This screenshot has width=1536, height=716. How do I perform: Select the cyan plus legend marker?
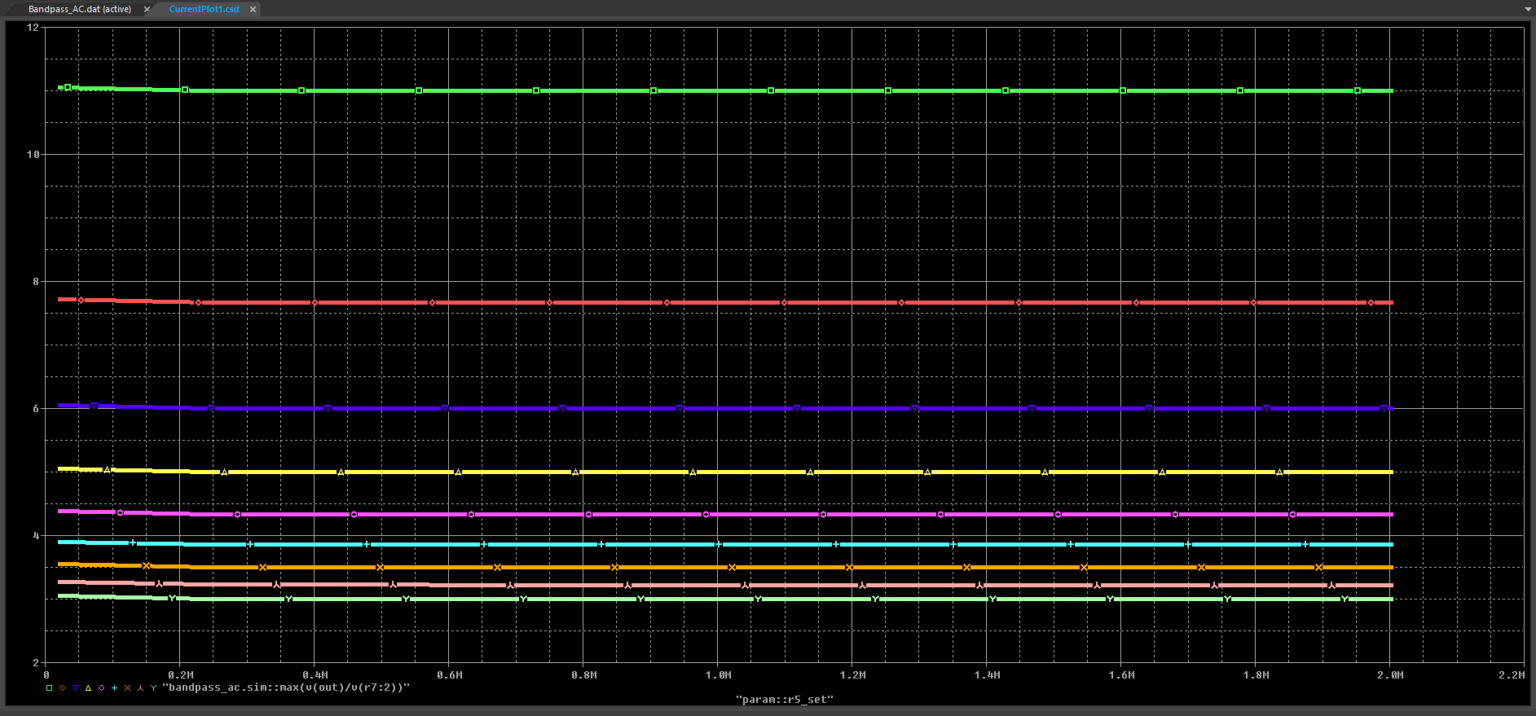114,688
